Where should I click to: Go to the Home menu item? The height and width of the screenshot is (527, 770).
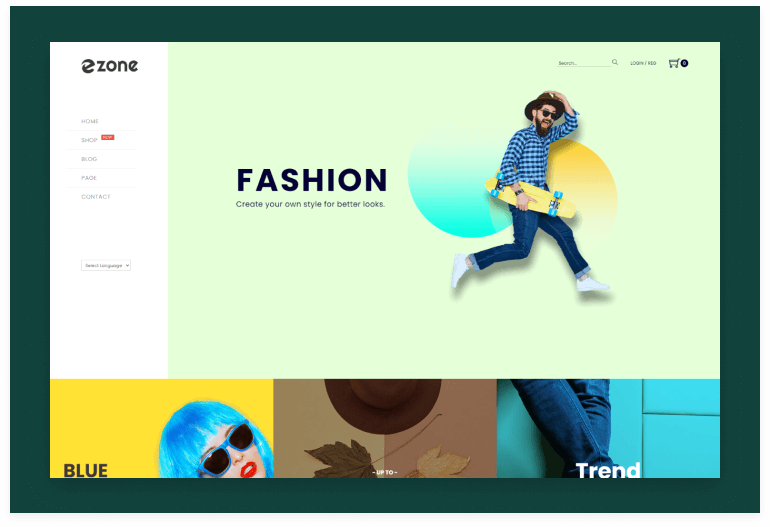[90, 121]
